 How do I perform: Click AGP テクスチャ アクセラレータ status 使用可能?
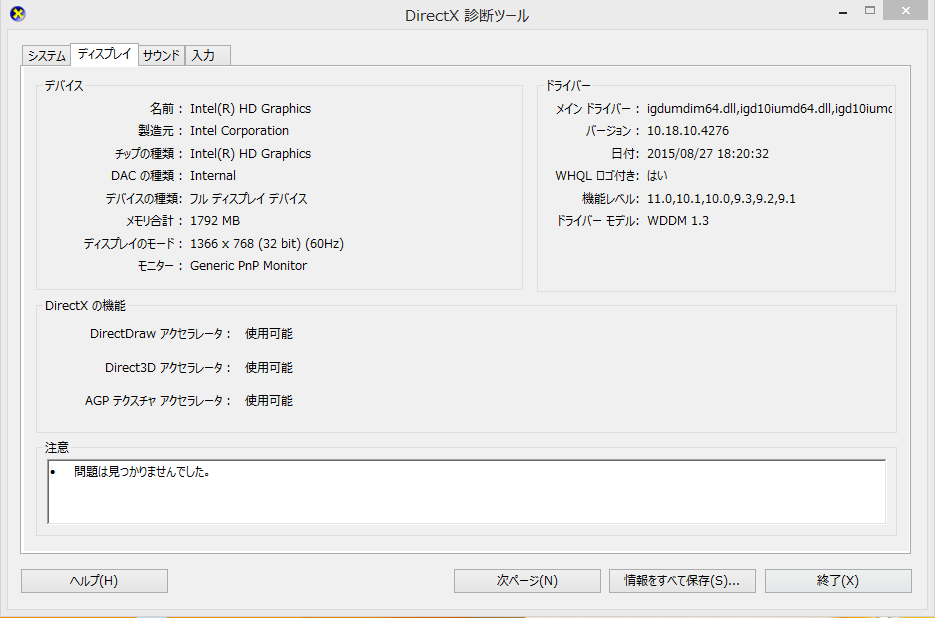click(x=269, y=400)
